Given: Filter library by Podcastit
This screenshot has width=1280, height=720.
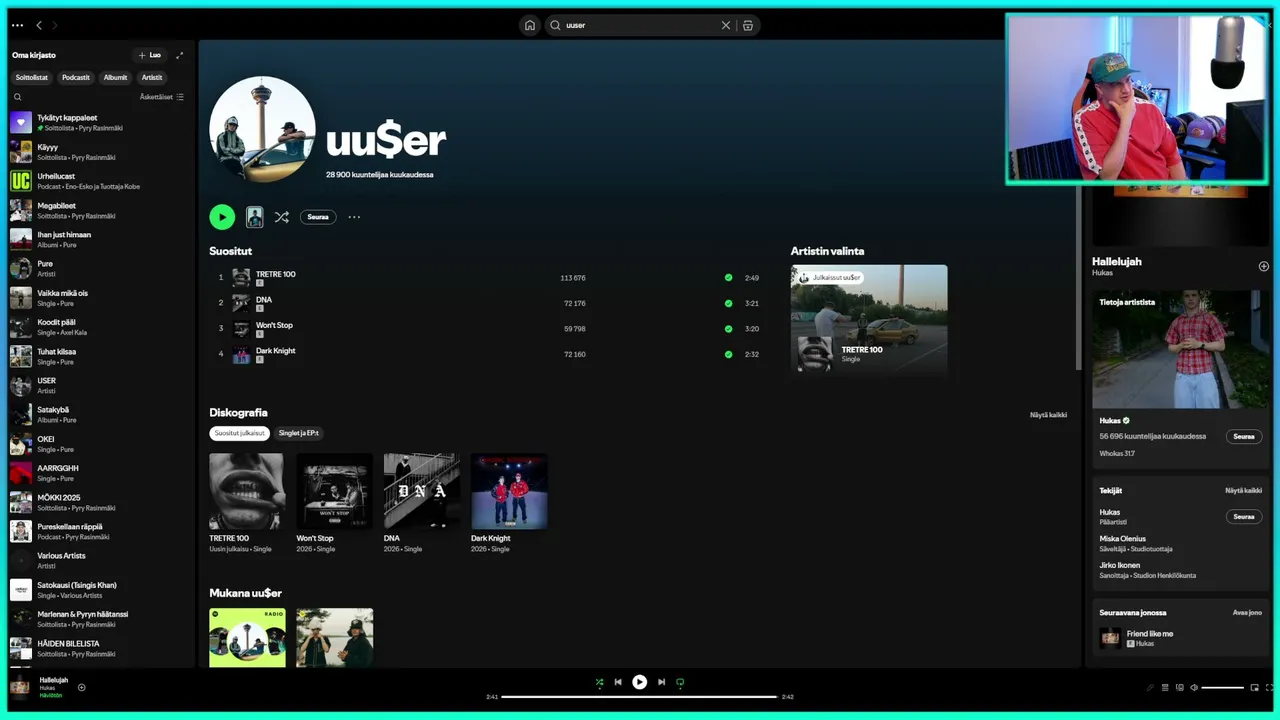Looking at the screenshot, I should pos(76,77).
